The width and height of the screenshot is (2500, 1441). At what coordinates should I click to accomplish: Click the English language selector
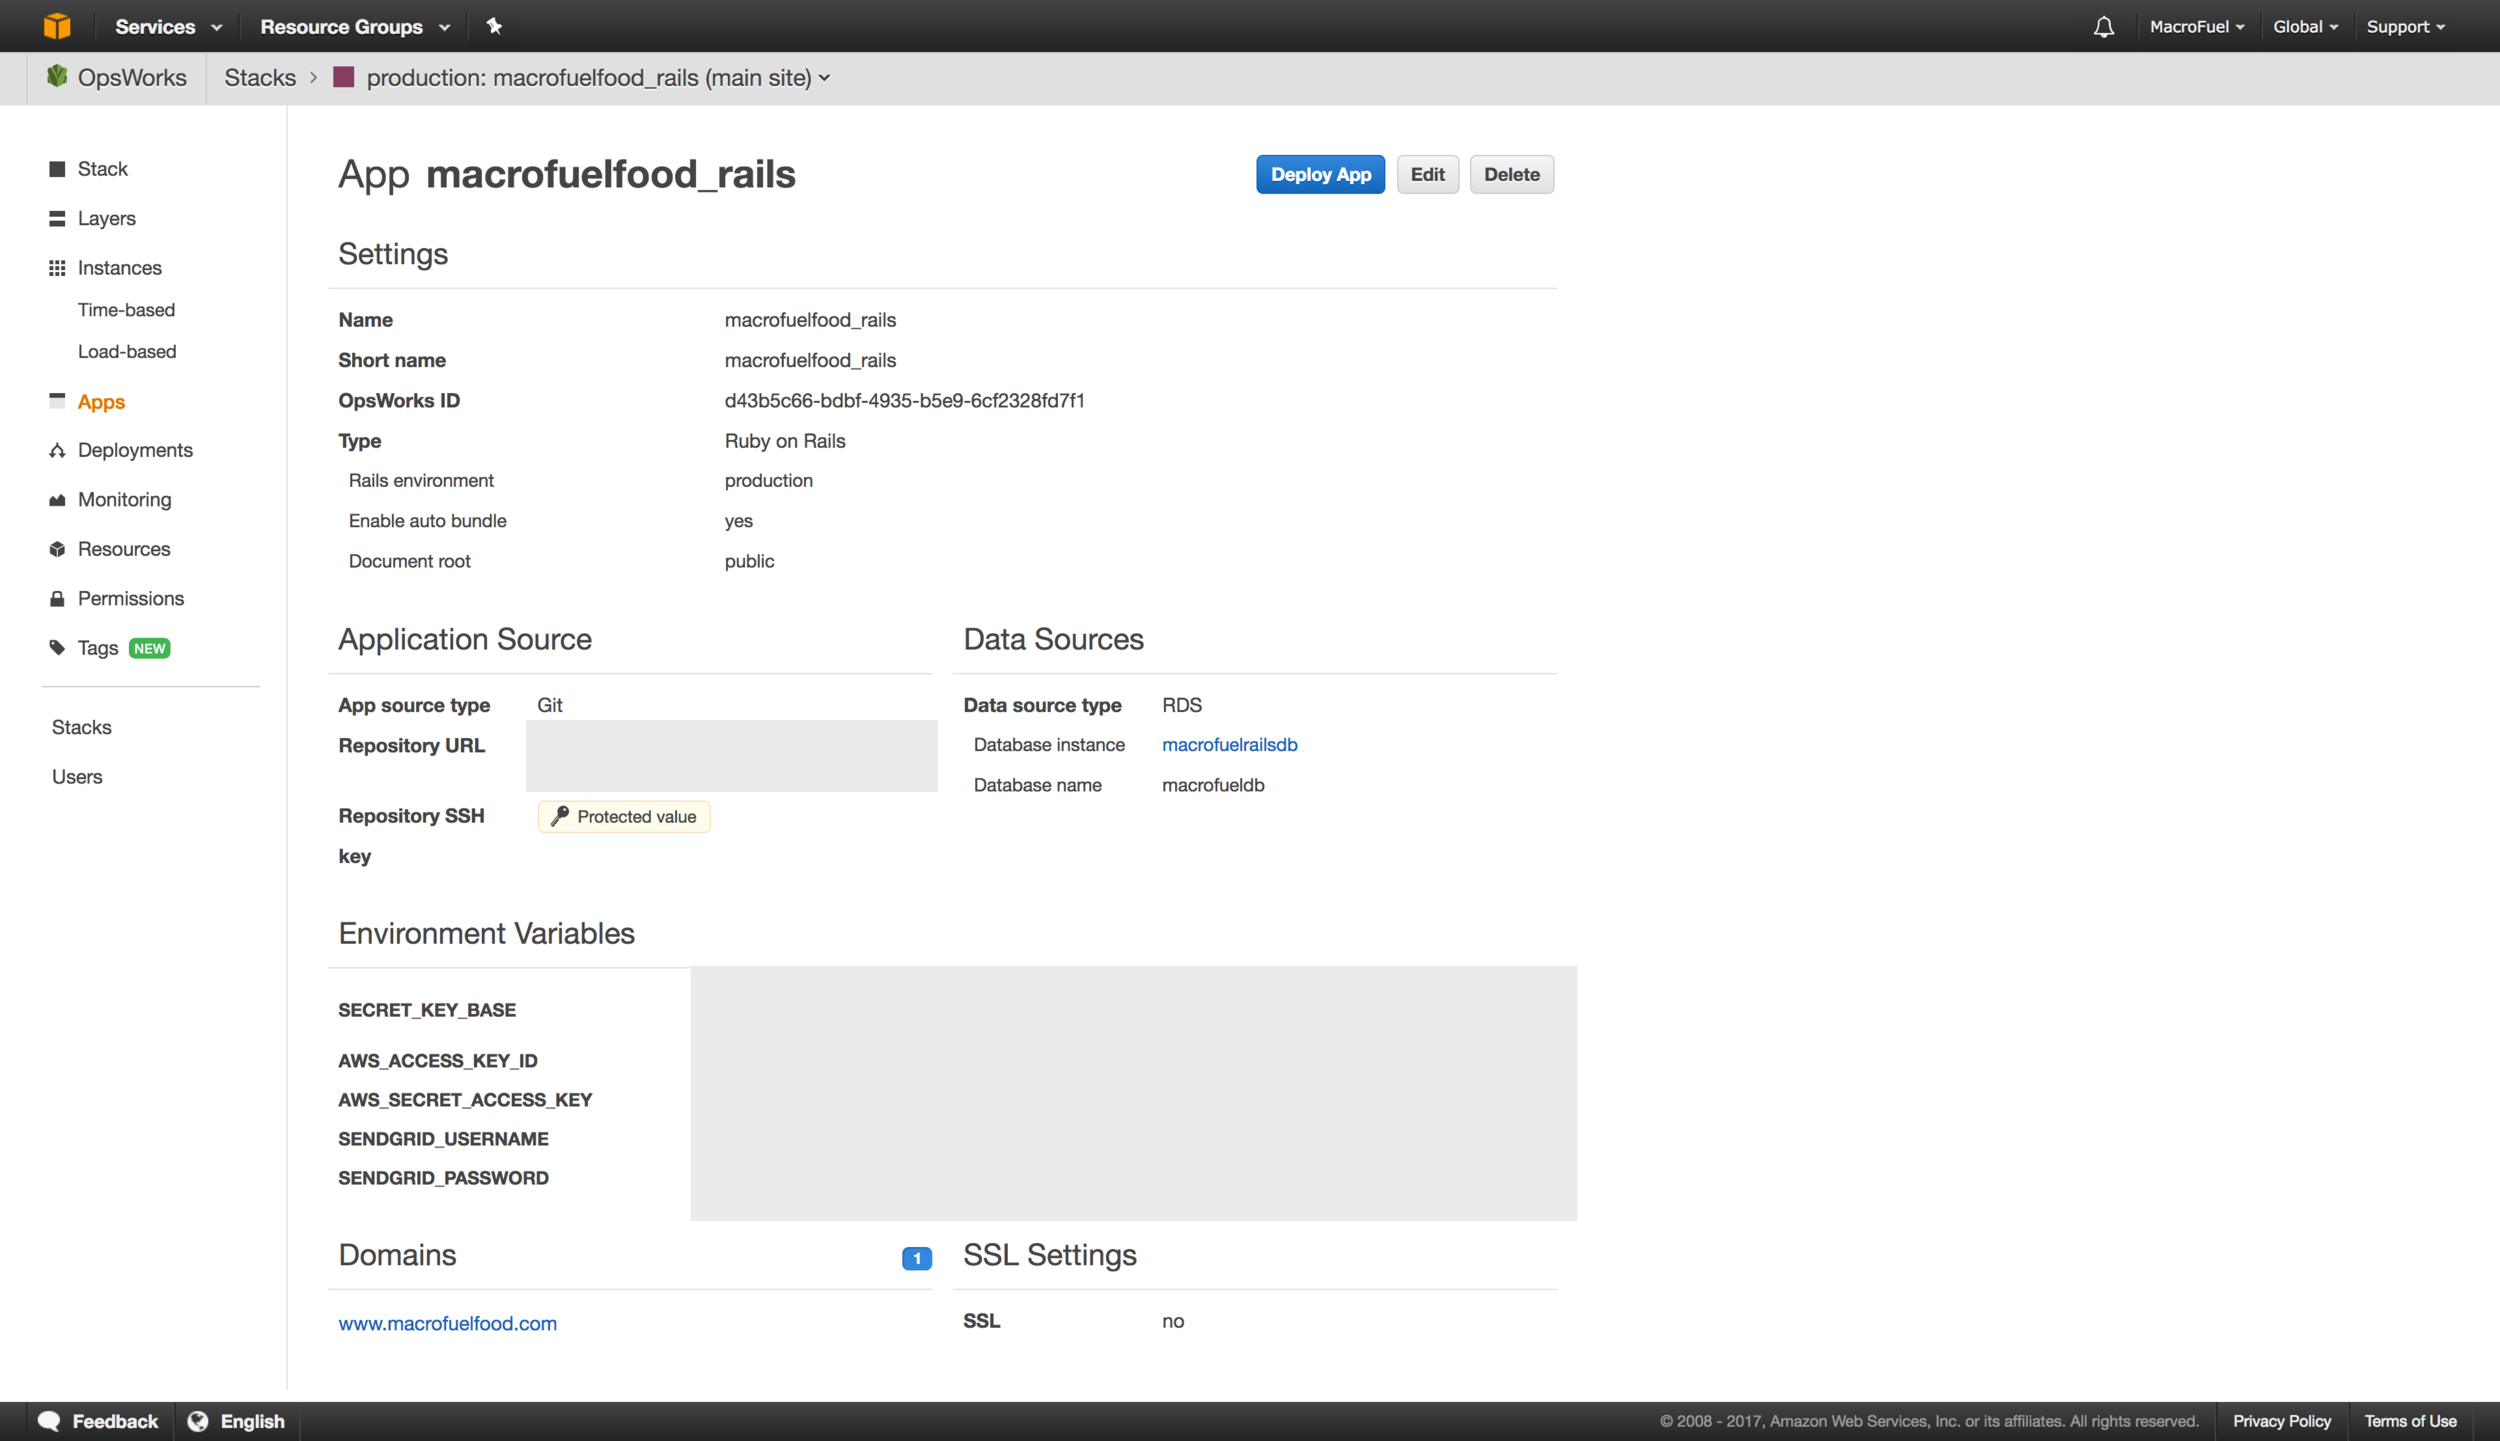252,1421
